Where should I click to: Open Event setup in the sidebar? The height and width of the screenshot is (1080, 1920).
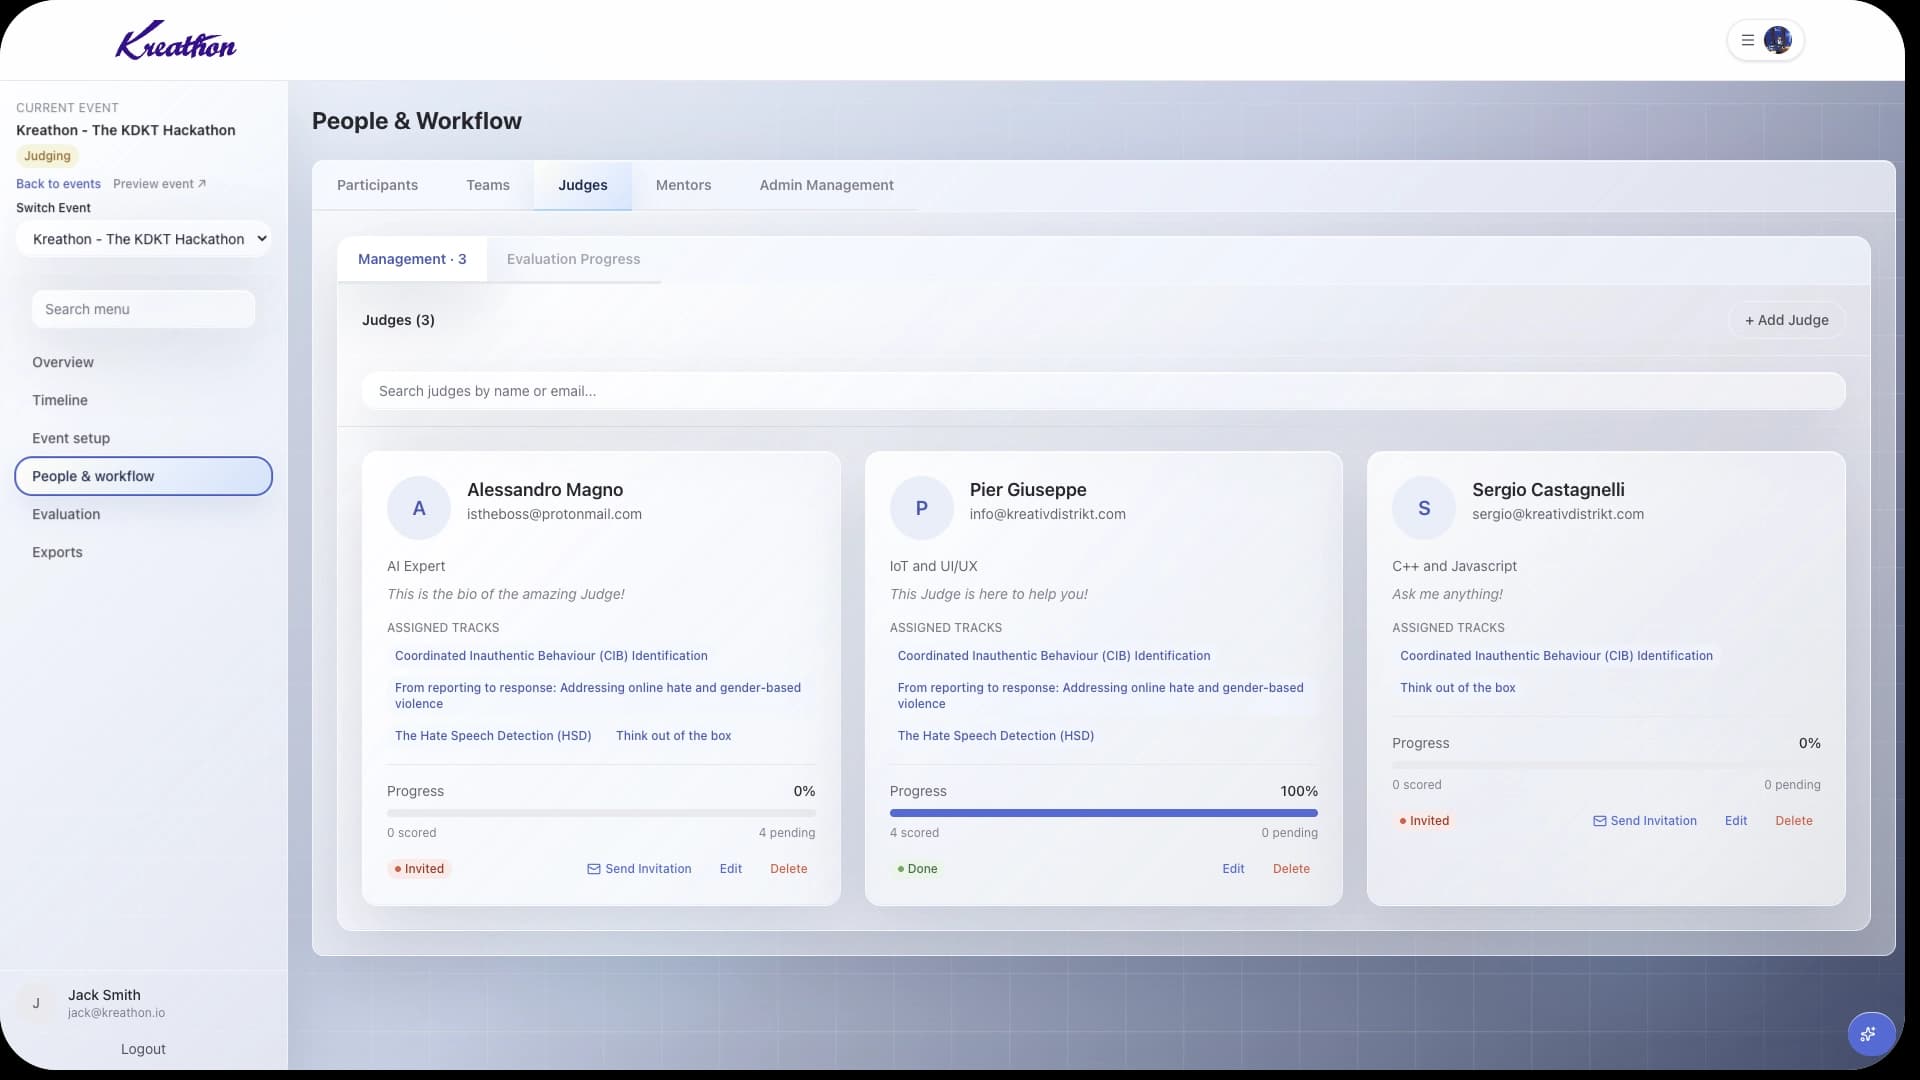(143, 438)
